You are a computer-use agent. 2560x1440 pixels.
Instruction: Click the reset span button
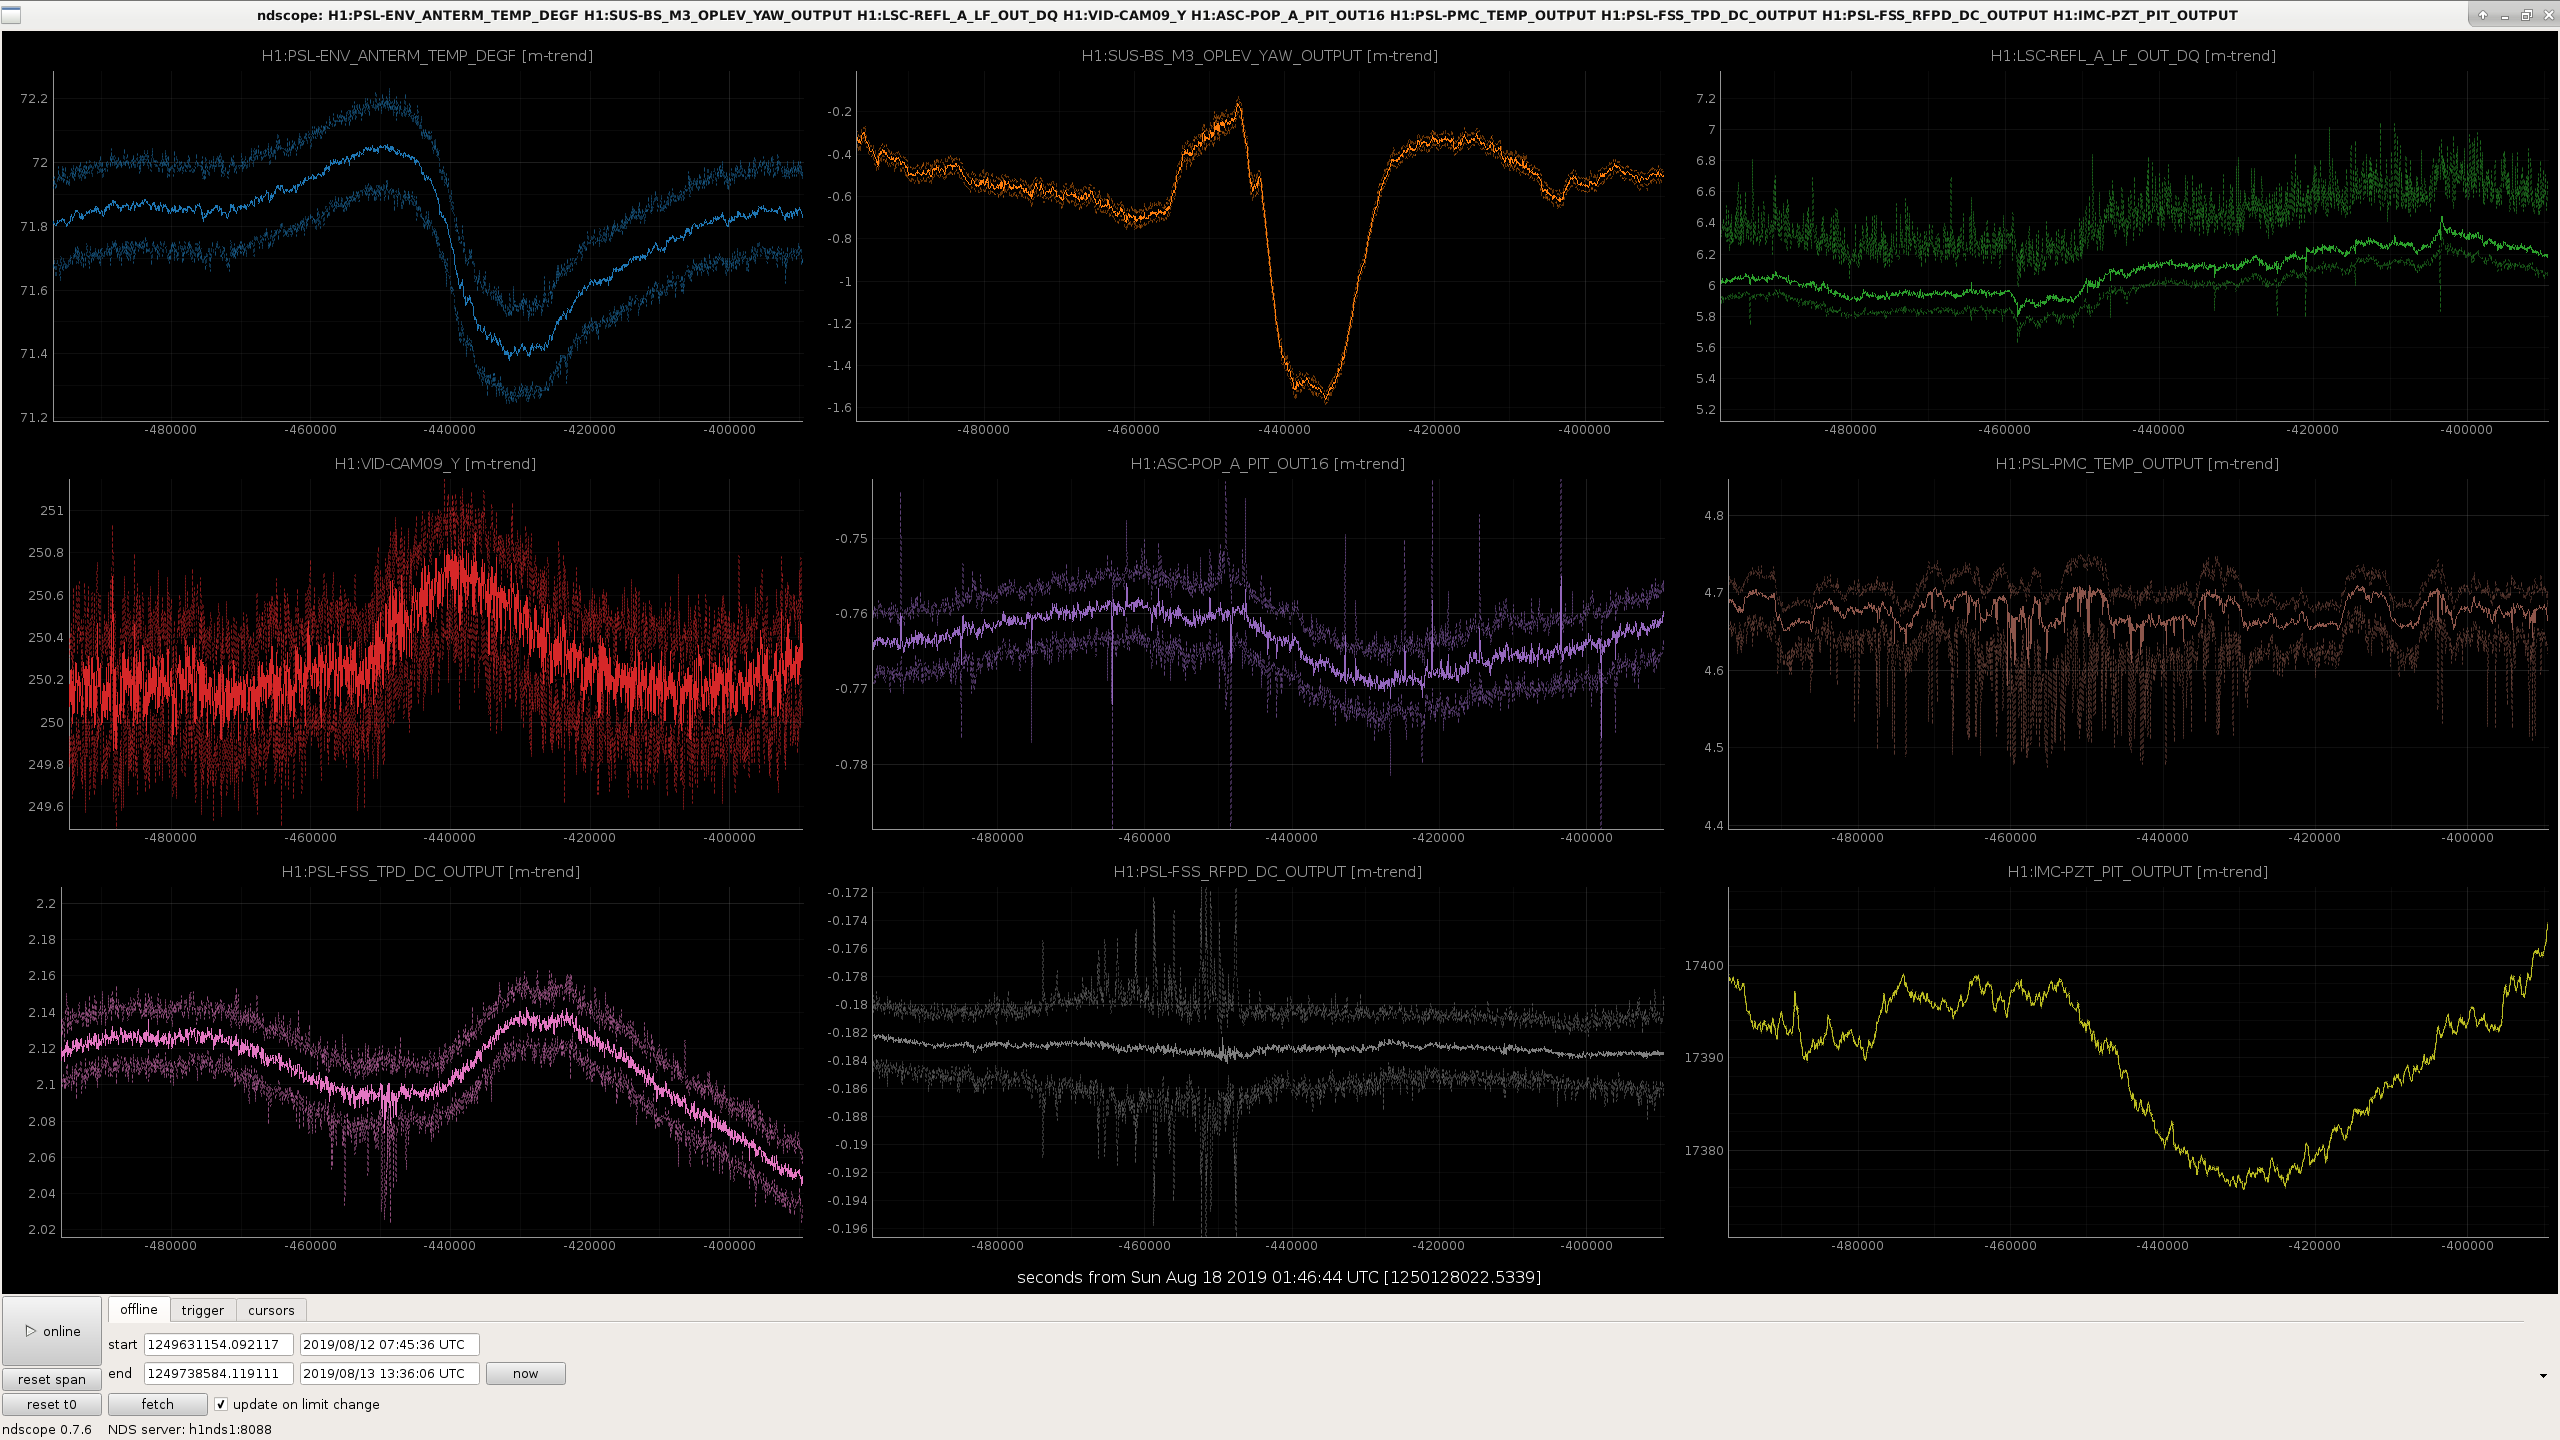pyautogui.click(x=52, y=1379)
